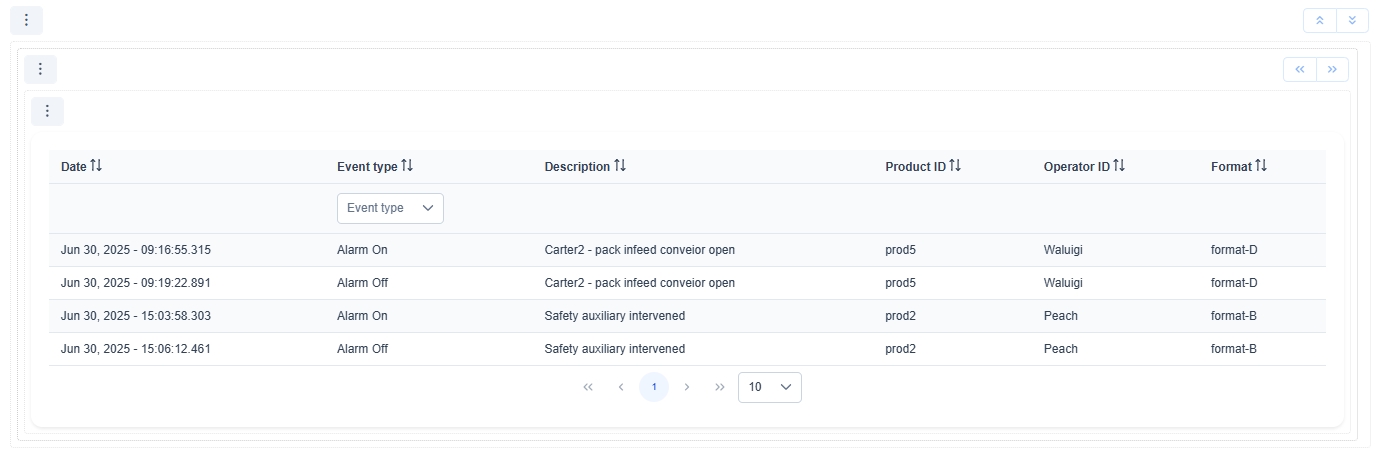Click the double chevron down button
Viewport: 1380px width, 452px height.
pyautogui.click(x=1352, y=20)
